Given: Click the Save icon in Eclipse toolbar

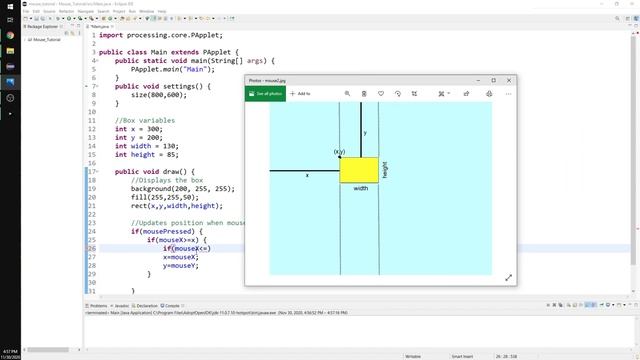Looking at the screenshot, I should tap(36, 19).
